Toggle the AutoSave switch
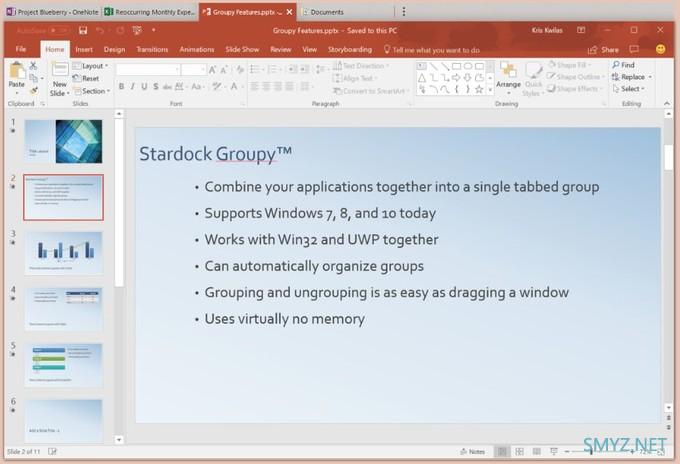 coord(58,30)
